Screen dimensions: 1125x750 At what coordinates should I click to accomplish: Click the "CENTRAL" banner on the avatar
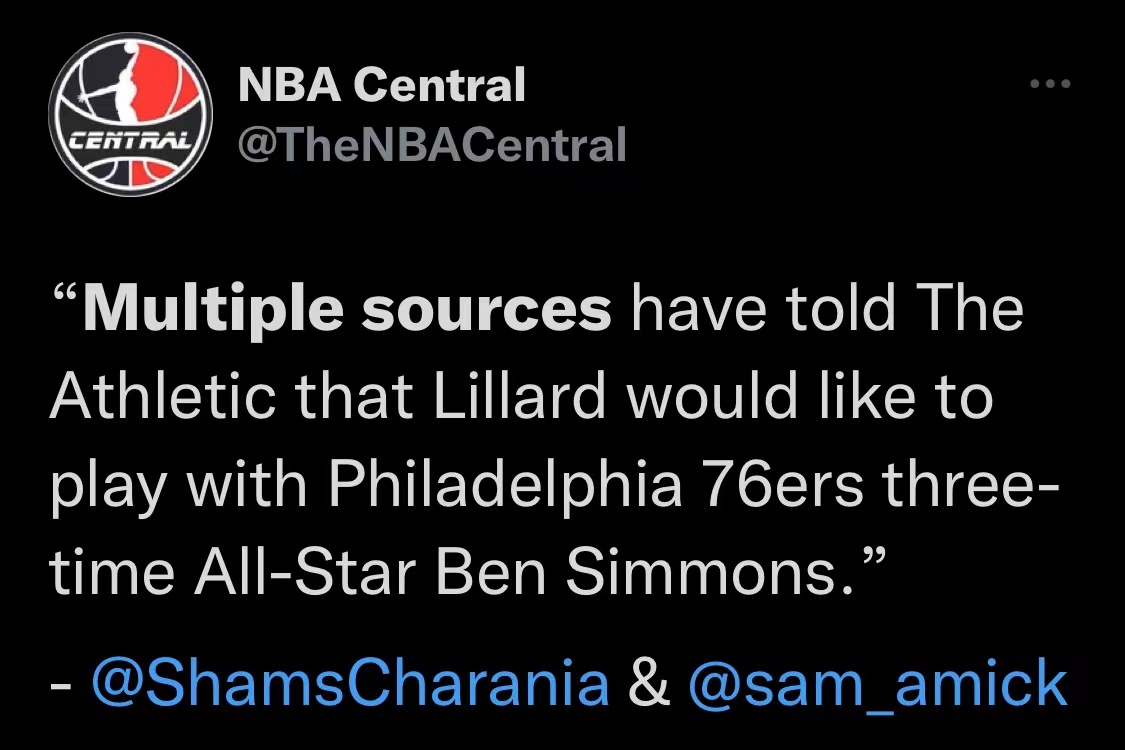130,140
